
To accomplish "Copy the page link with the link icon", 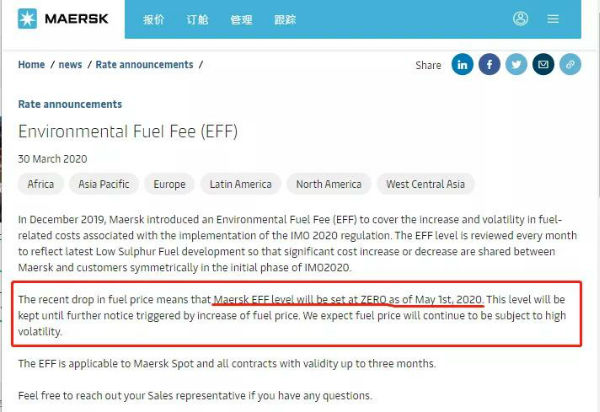I will point(570,65).
